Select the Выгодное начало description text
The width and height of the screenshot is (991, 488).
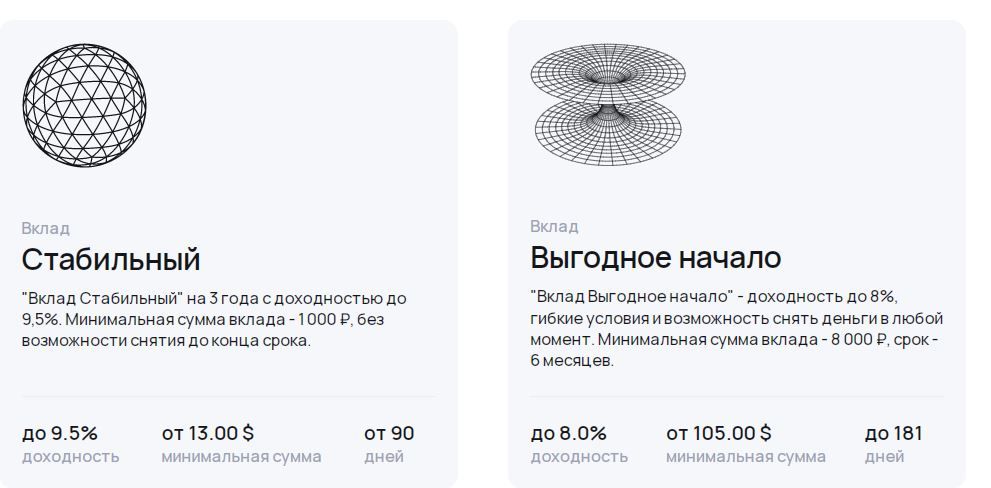[x=736, y=329]
